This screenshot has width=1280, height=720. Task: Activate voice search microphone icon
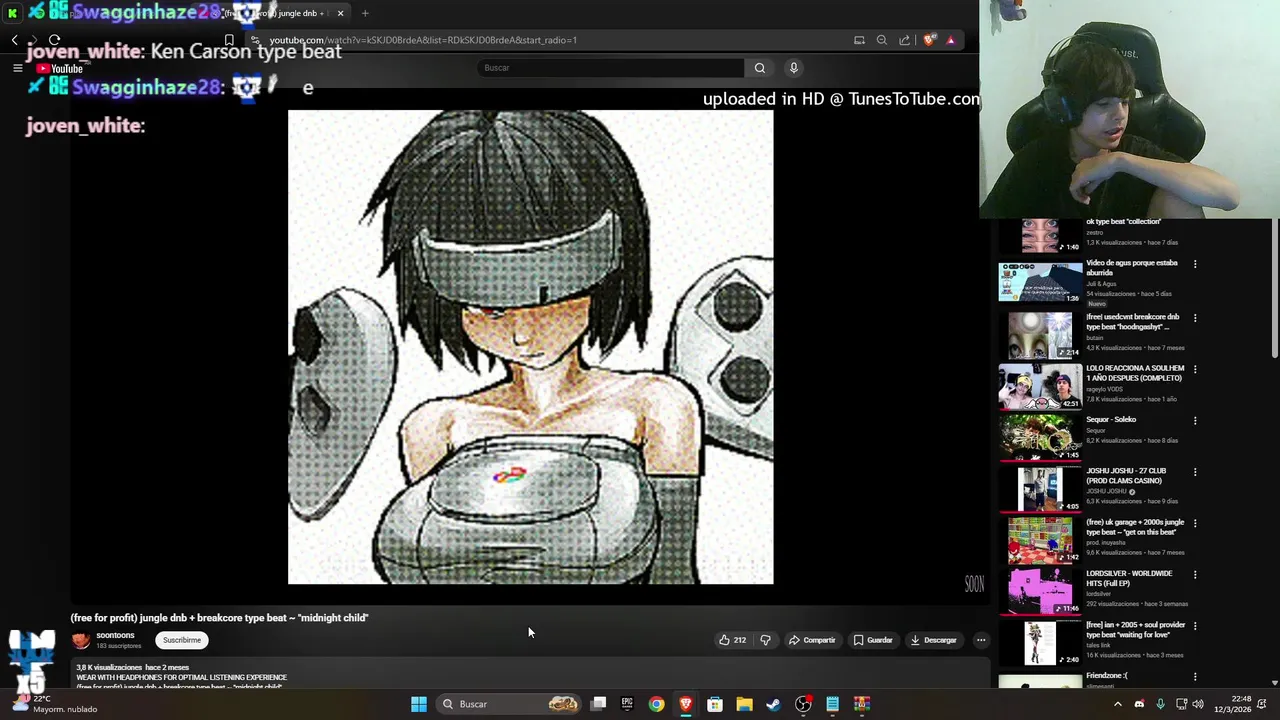tap(794, 68)
